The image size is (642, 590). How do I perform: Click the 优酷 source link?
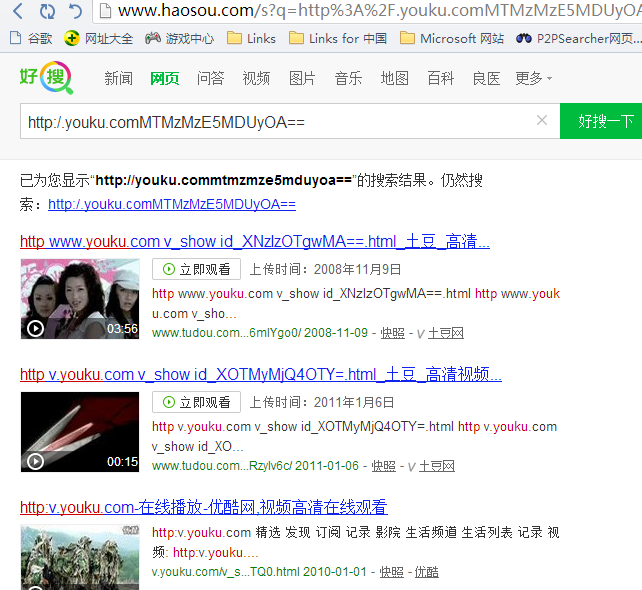click(x=427, y=572)
